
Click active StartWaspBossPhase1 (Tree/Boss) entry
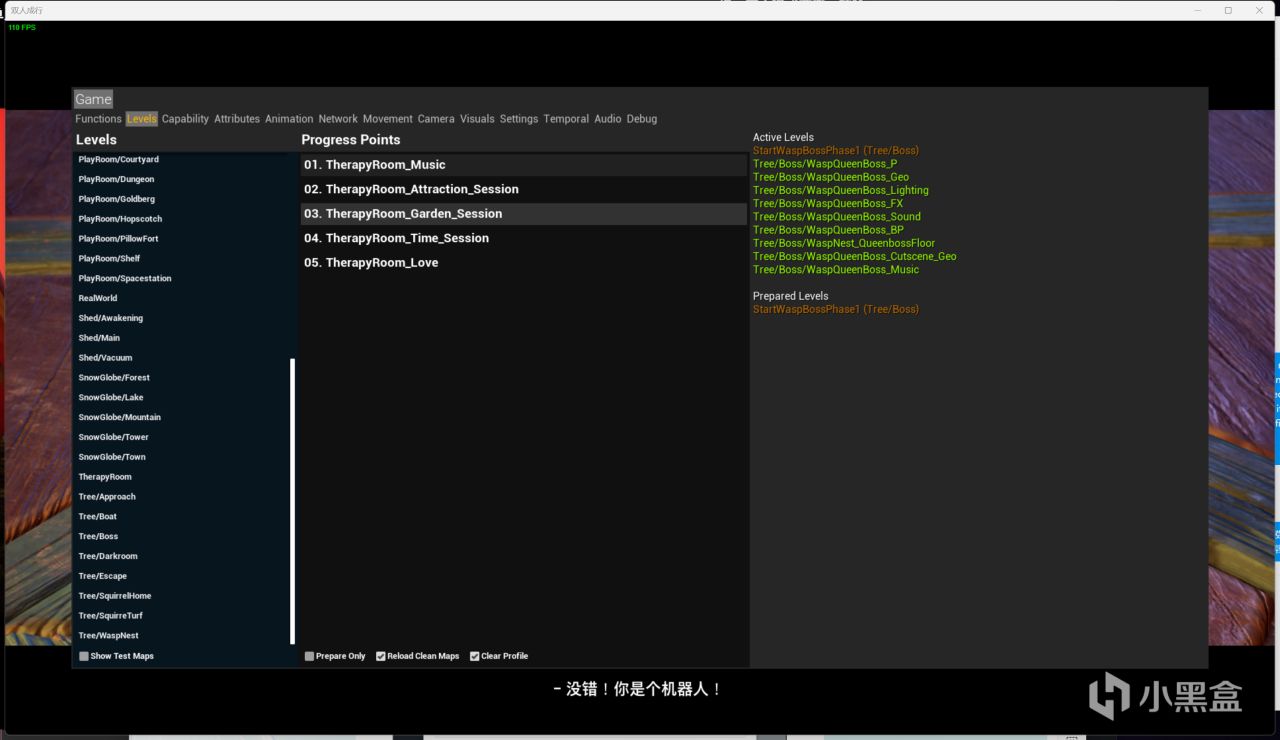(836, 151)
